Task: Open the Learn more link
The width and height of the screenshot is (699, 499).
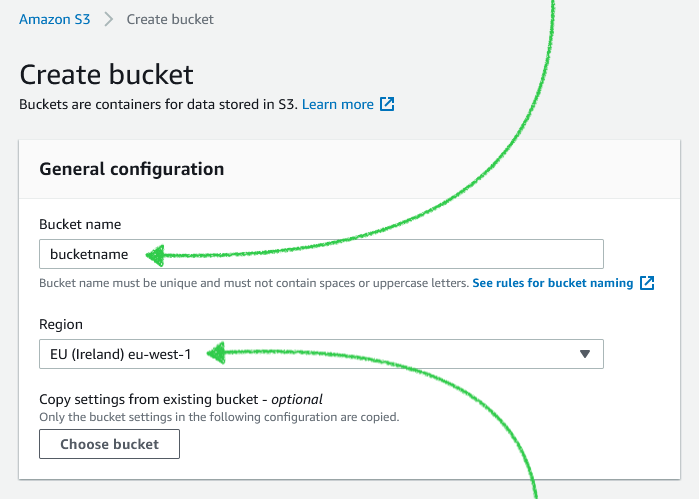Action: coord(337,104)
